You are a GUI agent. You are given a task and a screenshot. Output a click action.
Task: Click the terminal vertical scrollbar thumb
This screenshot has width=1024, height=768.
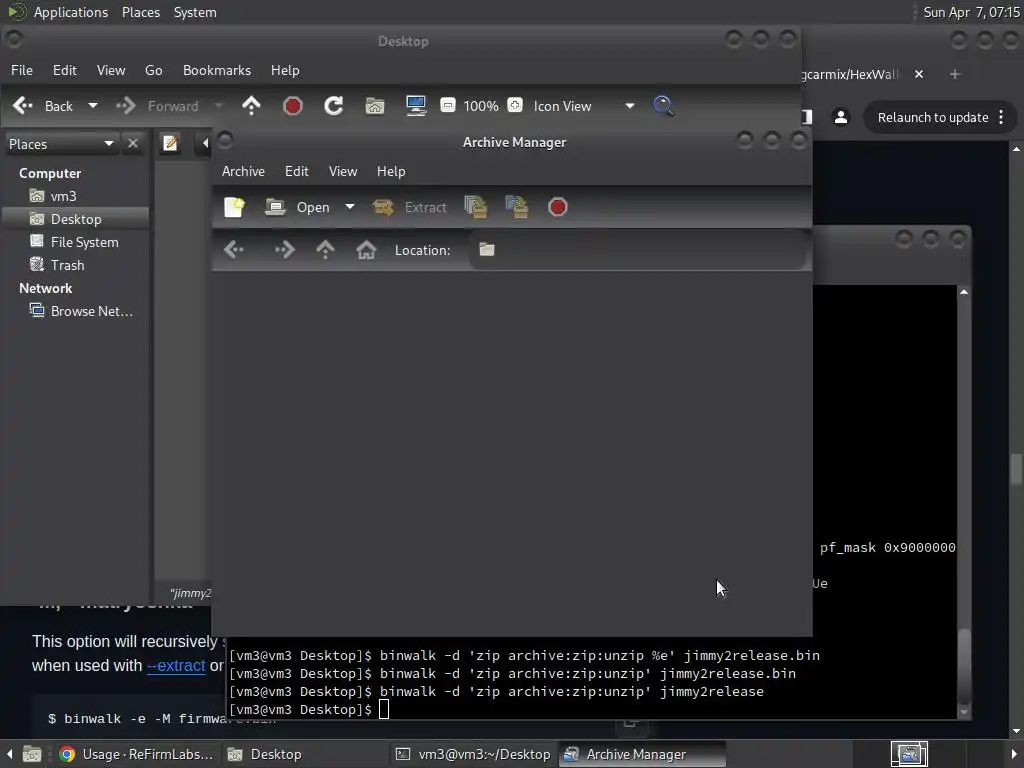(x=964, y=664)
